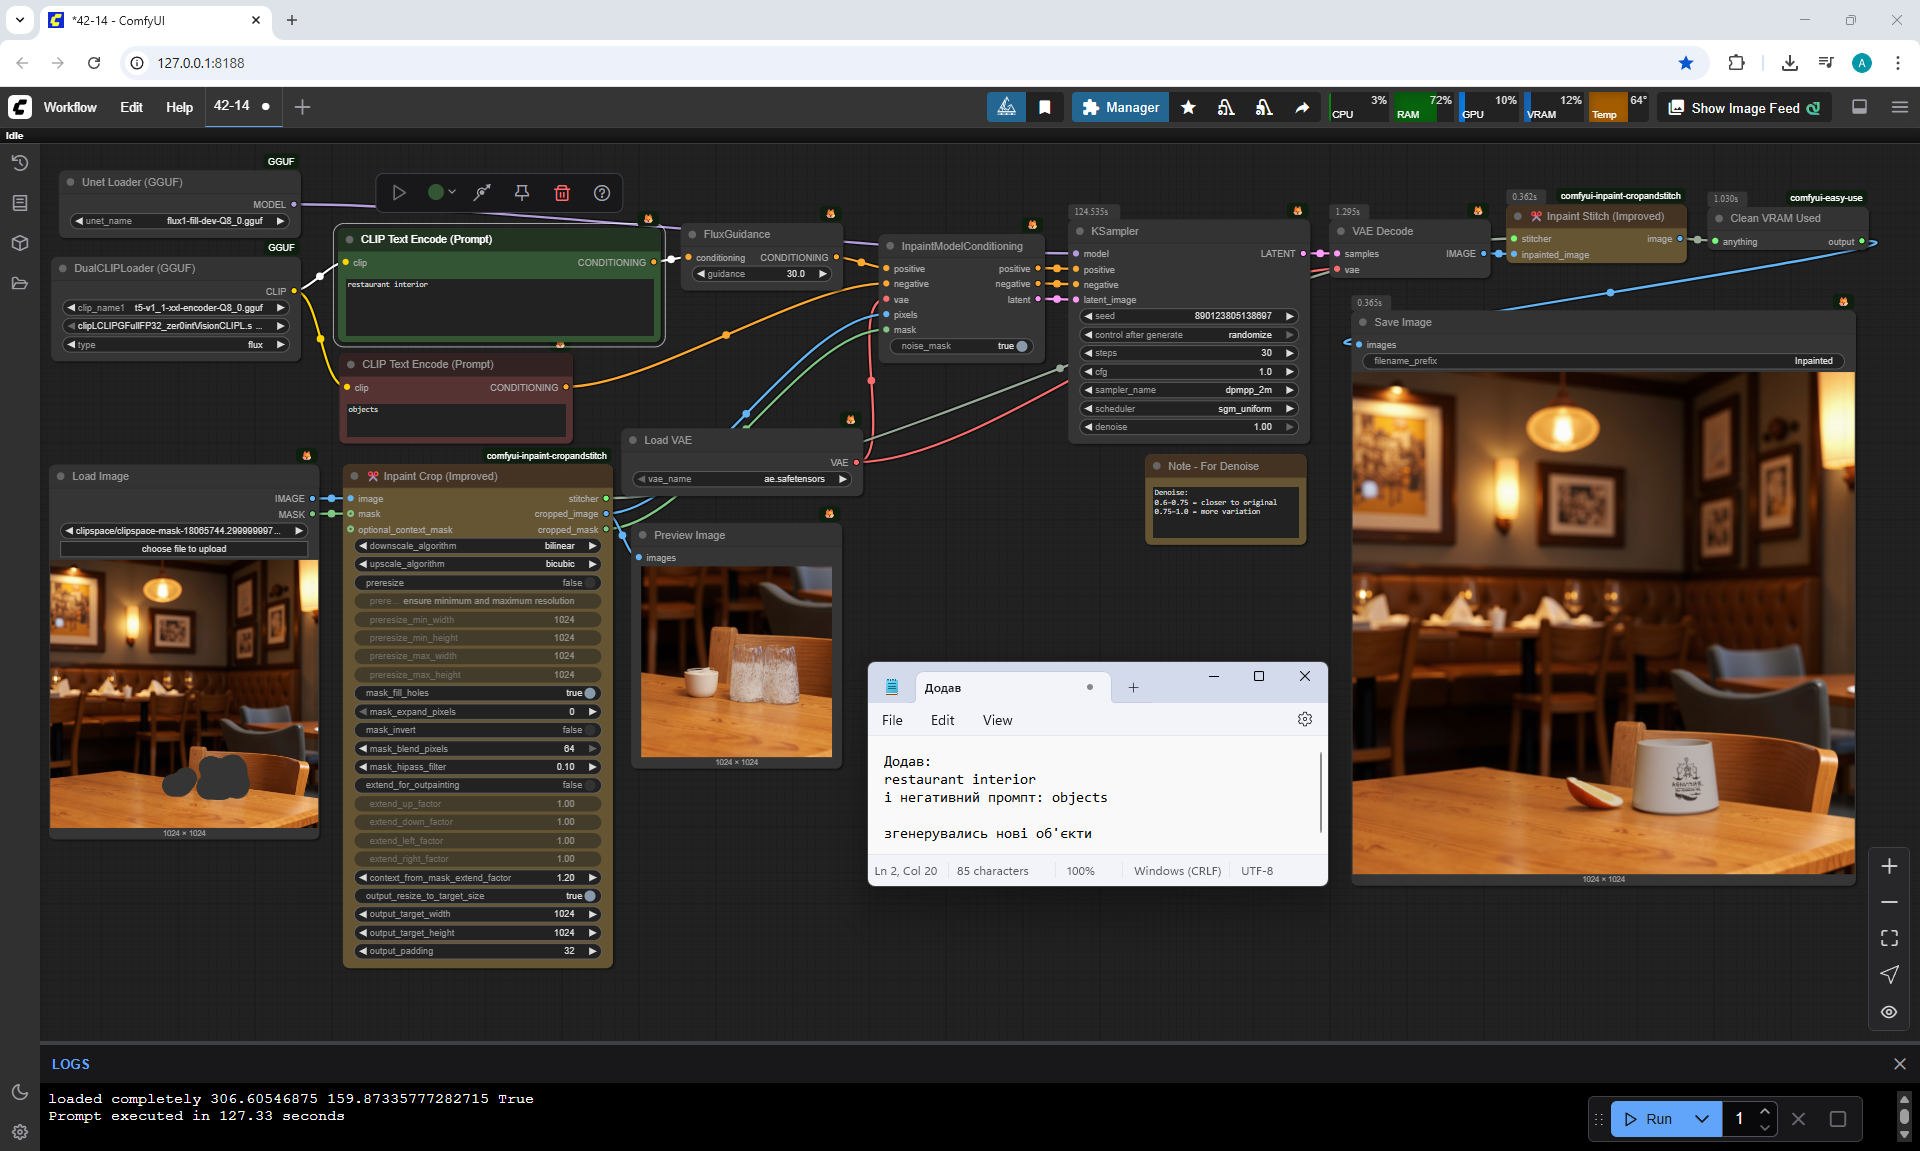Click the denoise value slider

[x=1189, y=427]
